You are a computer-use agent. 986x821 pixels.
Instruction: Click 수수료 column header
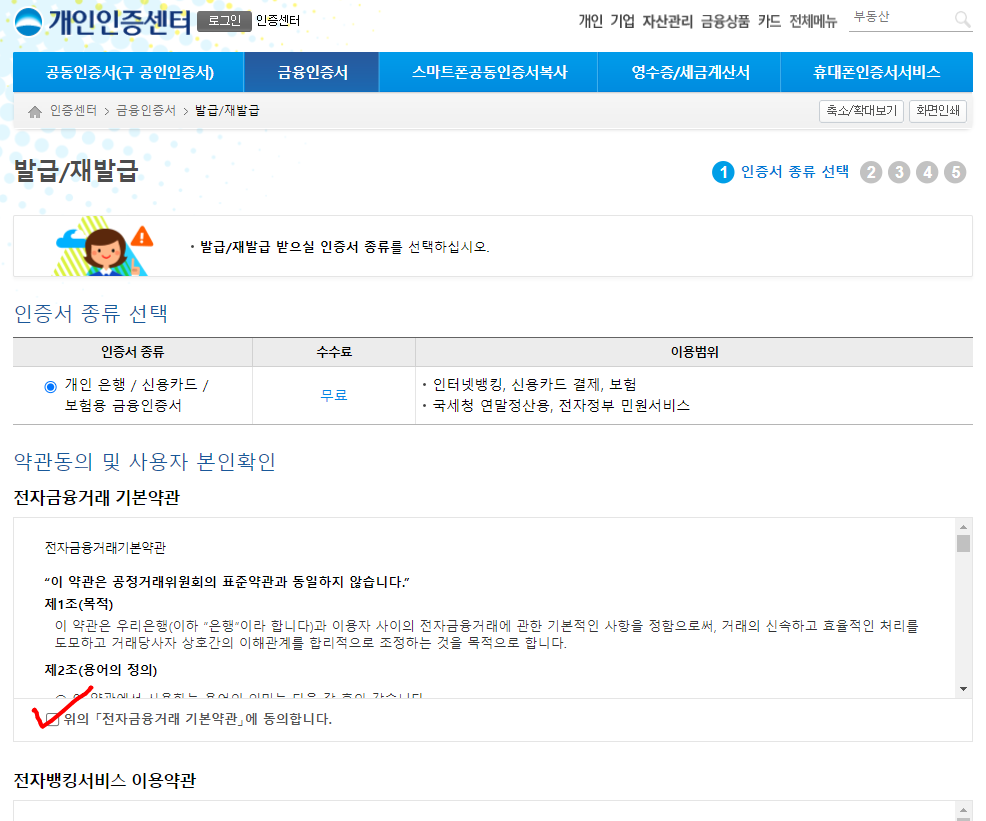(x=334, y=352)
